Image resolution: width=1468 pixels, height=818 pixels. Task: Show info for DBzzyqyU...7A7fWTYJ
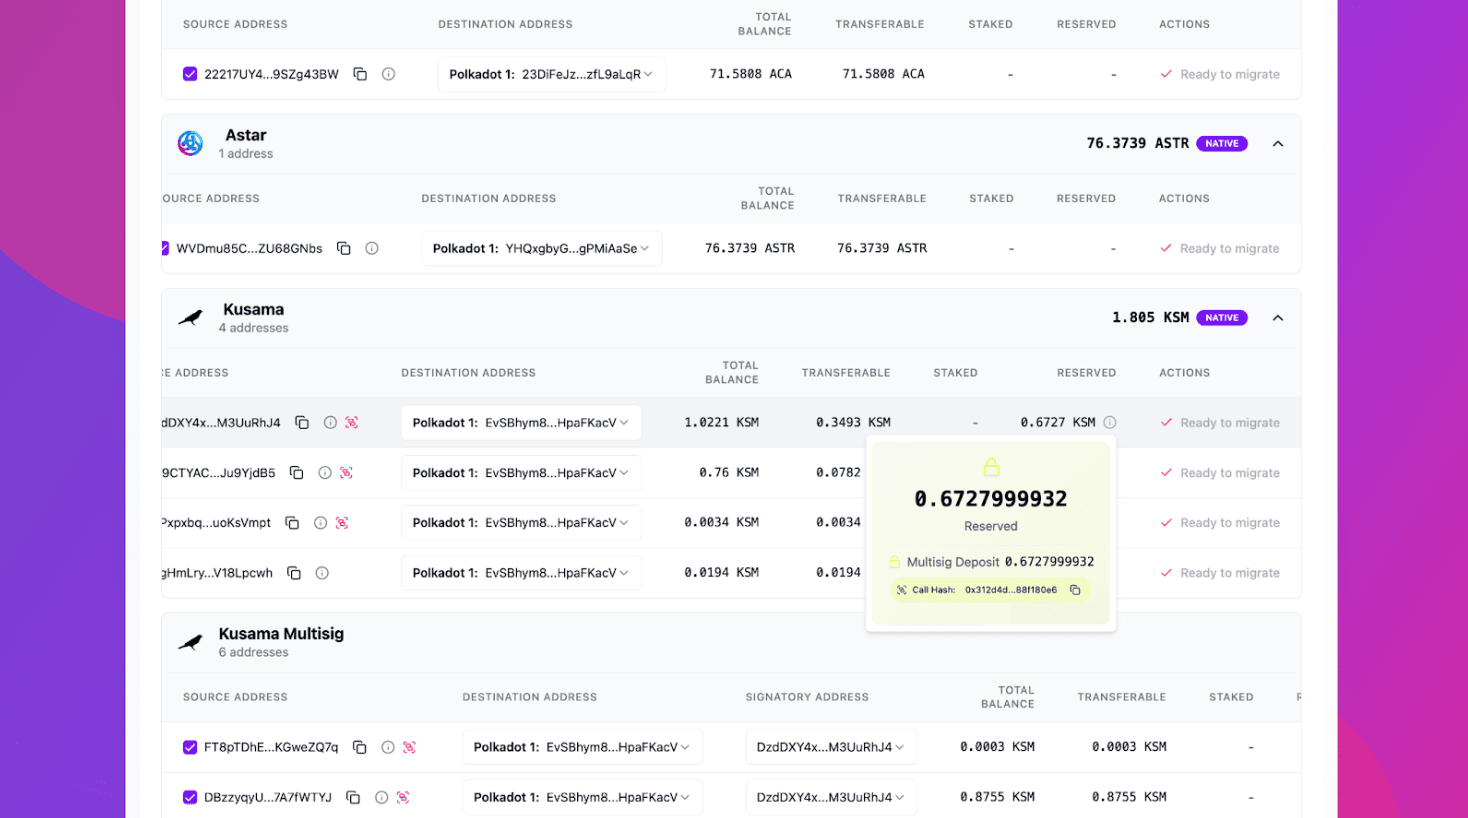tap(381, 797)
